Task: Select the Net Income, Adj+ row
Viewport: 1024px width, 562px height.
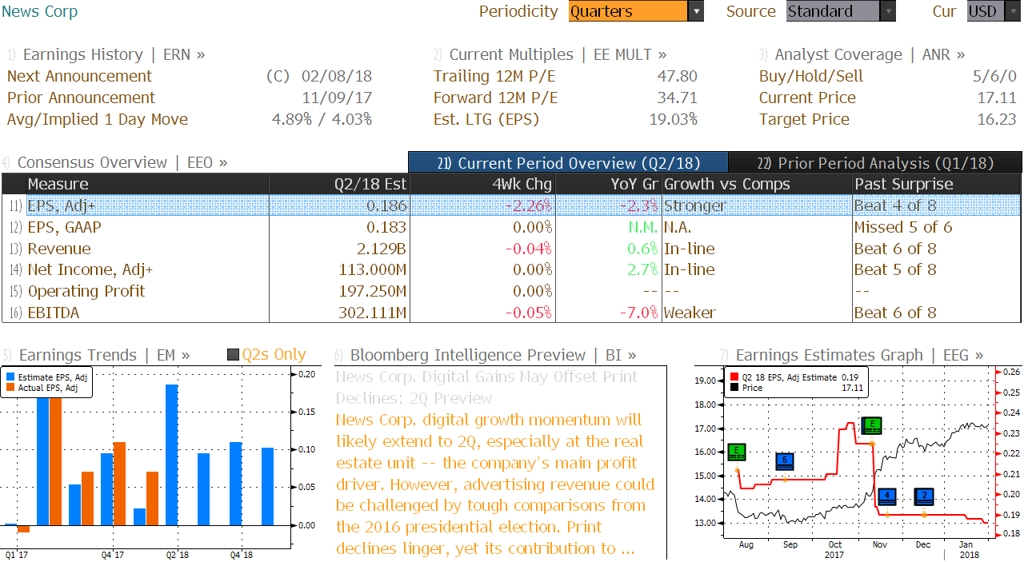Action: (511, 270)
